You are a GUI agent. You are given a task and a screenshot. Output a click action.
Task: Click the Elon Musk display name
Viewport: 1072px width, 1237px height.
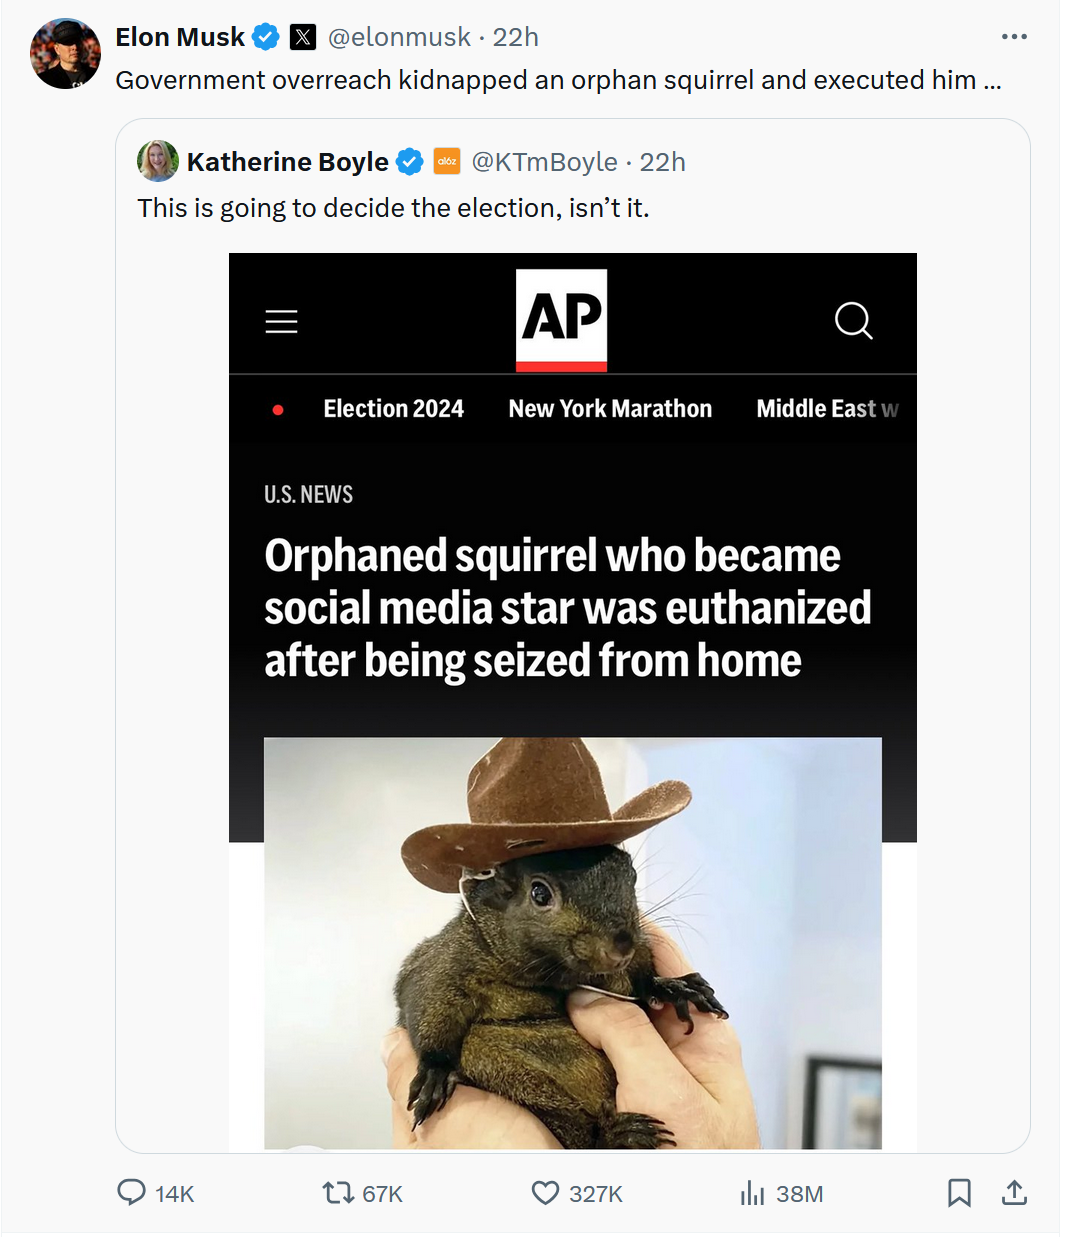[x=180, y=37]
